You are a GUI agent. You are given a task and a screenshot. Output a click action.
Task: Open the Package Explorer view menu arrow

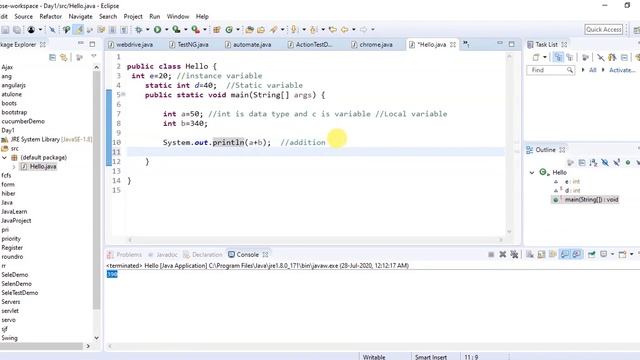[x=94, y=57]
